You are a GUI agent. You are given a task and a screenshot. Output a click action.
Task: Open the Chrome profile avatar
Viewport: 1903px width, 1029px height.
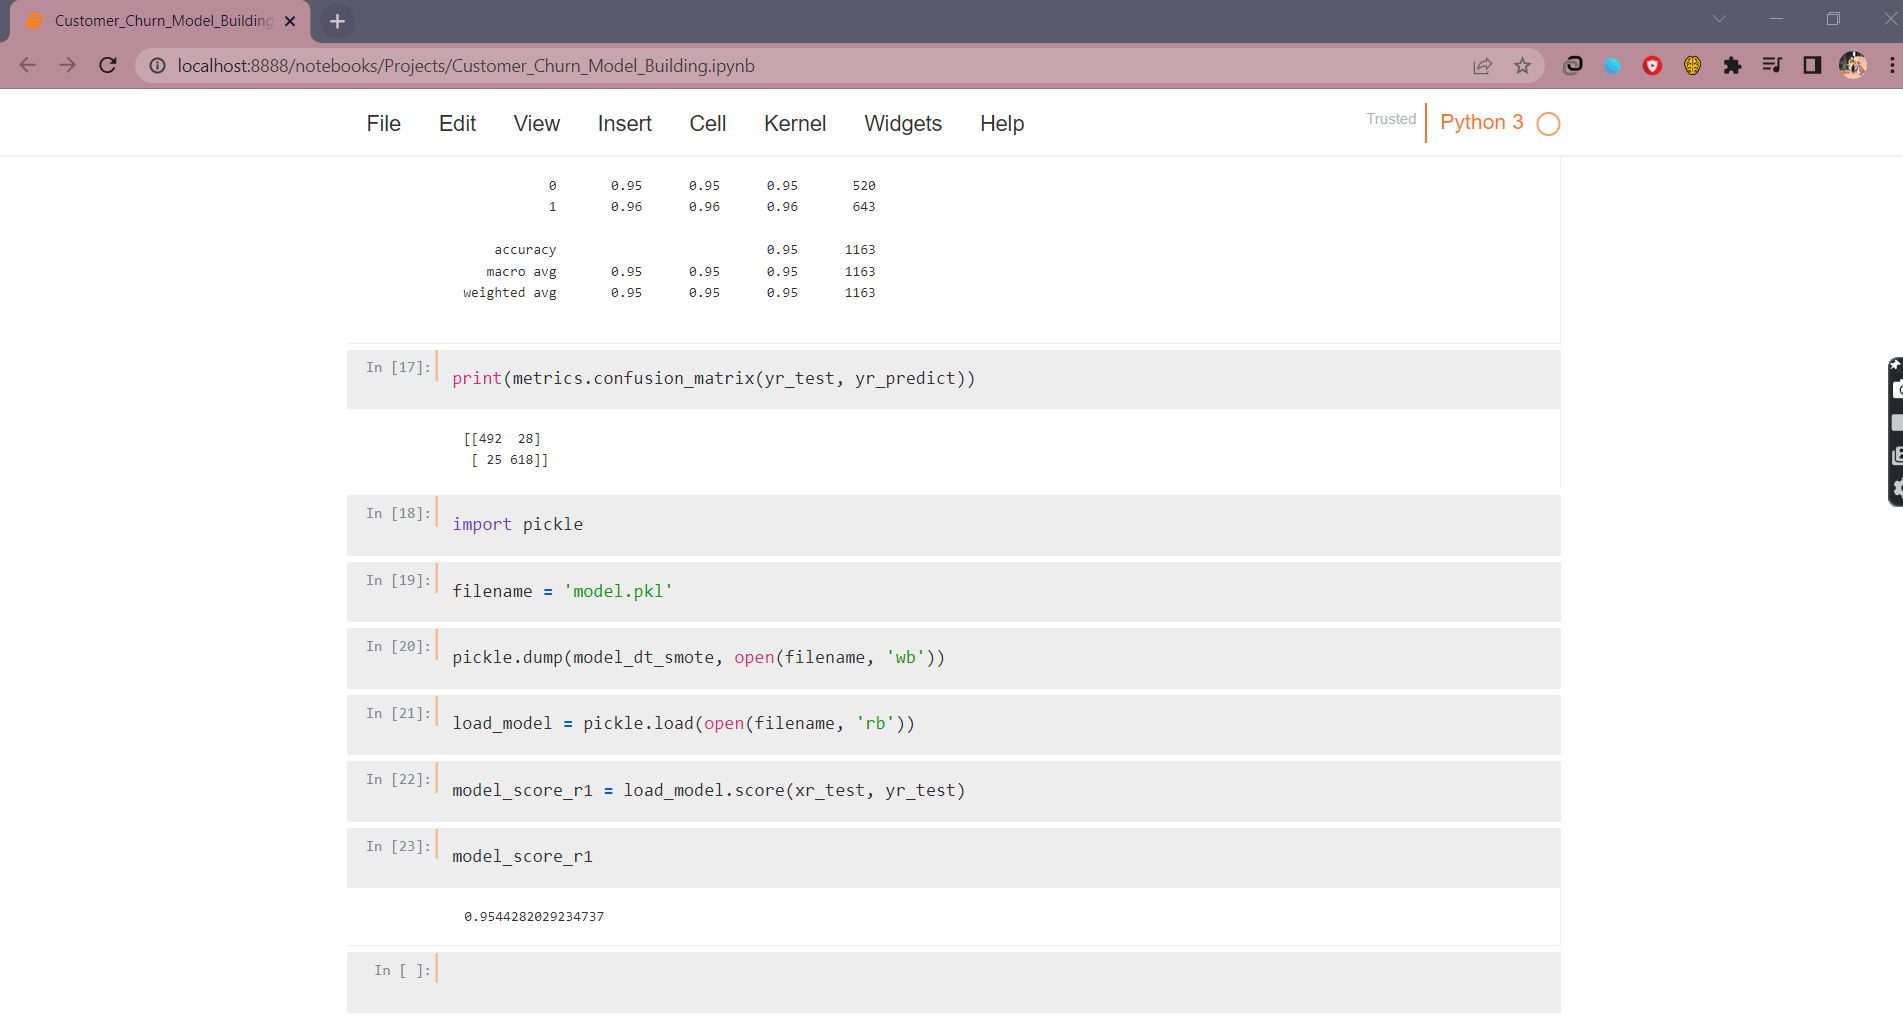coord(1852,66)
